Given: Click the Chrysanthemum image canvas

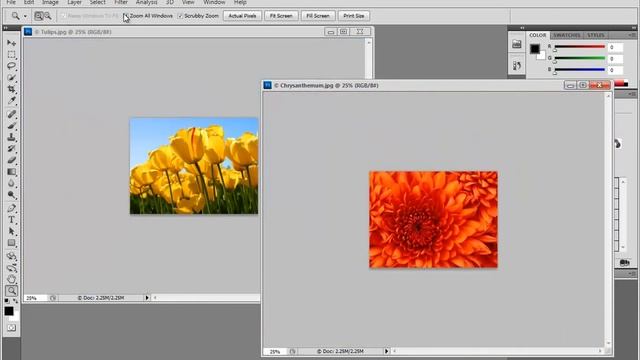Looking at the screenshot, I should coord(433,220).
